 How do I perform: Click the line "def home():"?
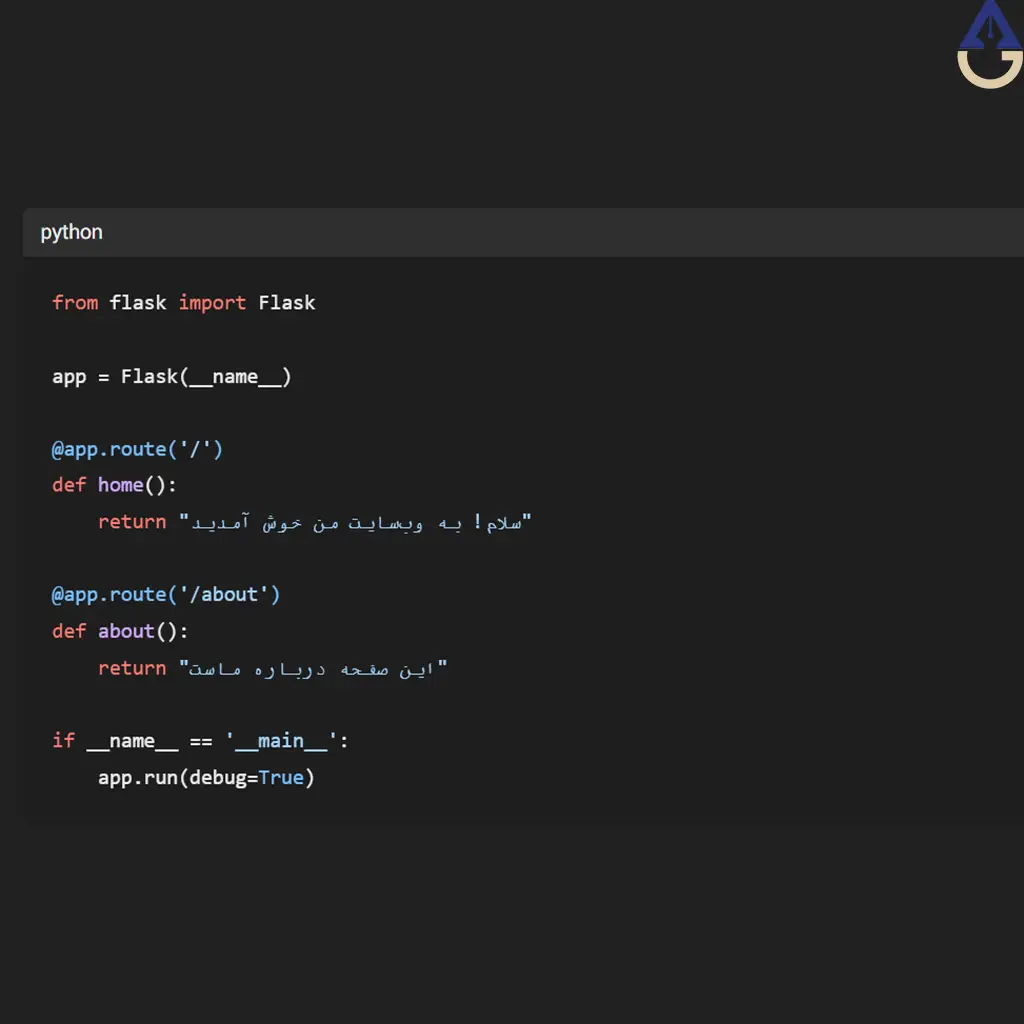pyautogui.click(x=114, y=485)
